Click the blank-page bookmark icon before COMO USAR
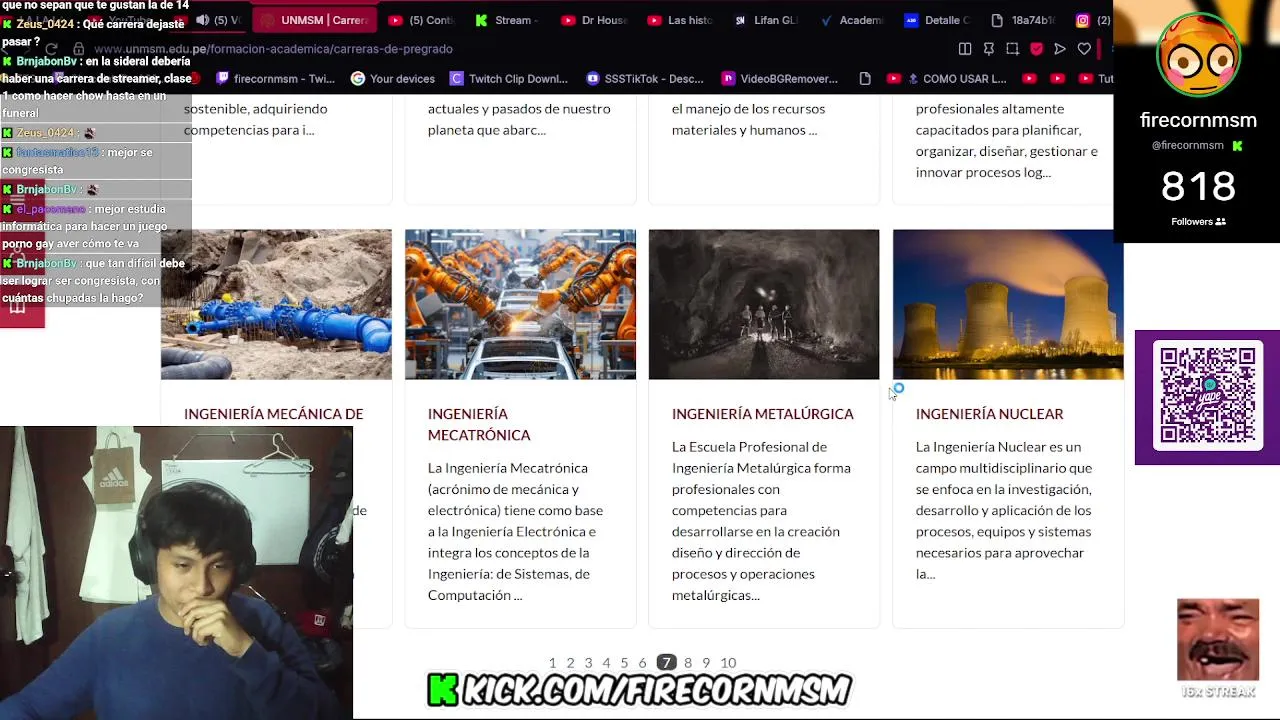1280x720 pixels. [865, 78]
